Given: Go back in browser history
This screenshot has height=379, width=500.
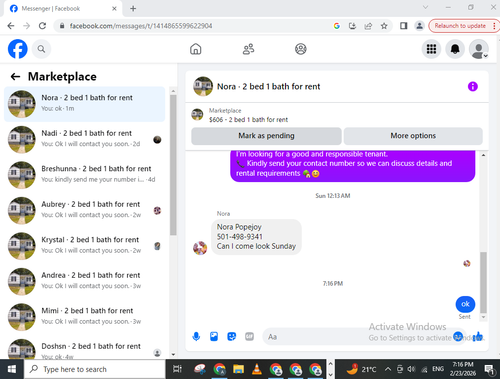Looking at the screenshot, I should coord(11,26).
